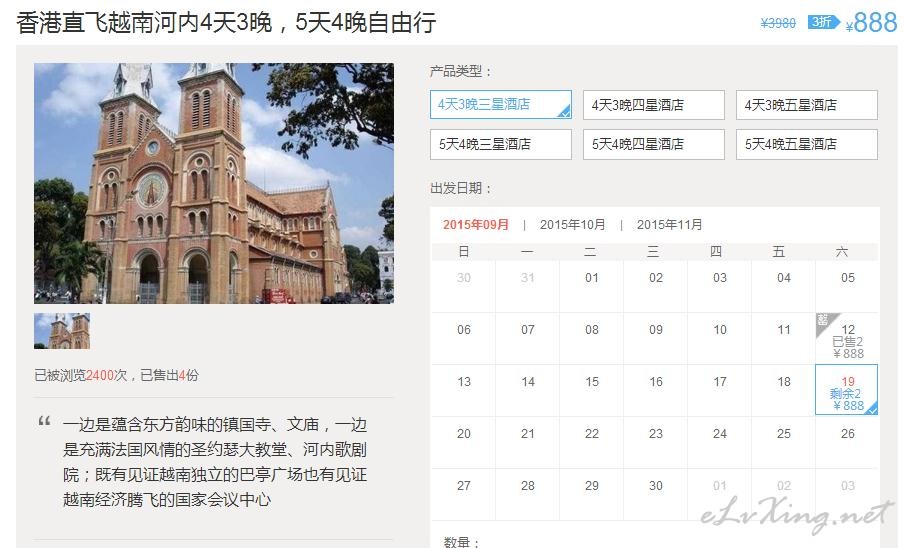Click calendar date 17
905x548 pixels.
(720, 390)
